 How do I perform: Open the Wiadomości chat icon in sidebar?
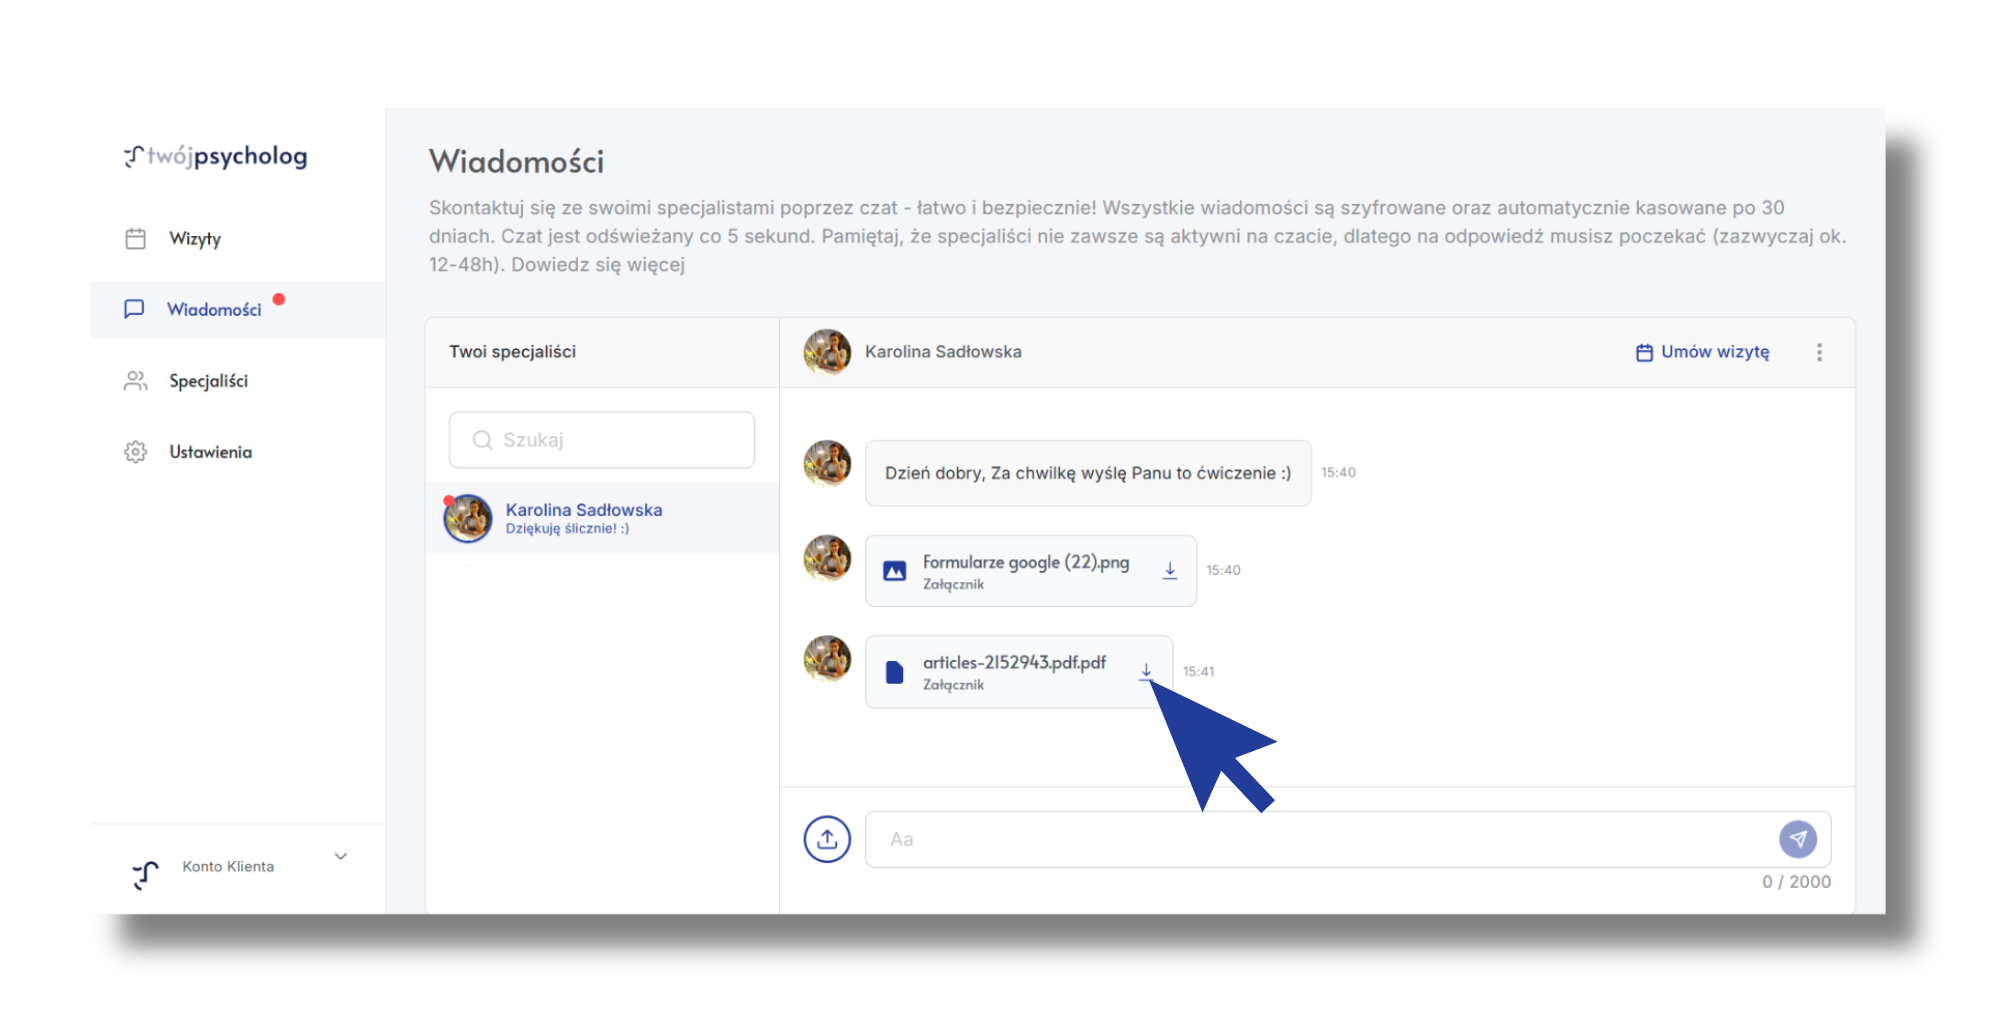pos(134,309)
